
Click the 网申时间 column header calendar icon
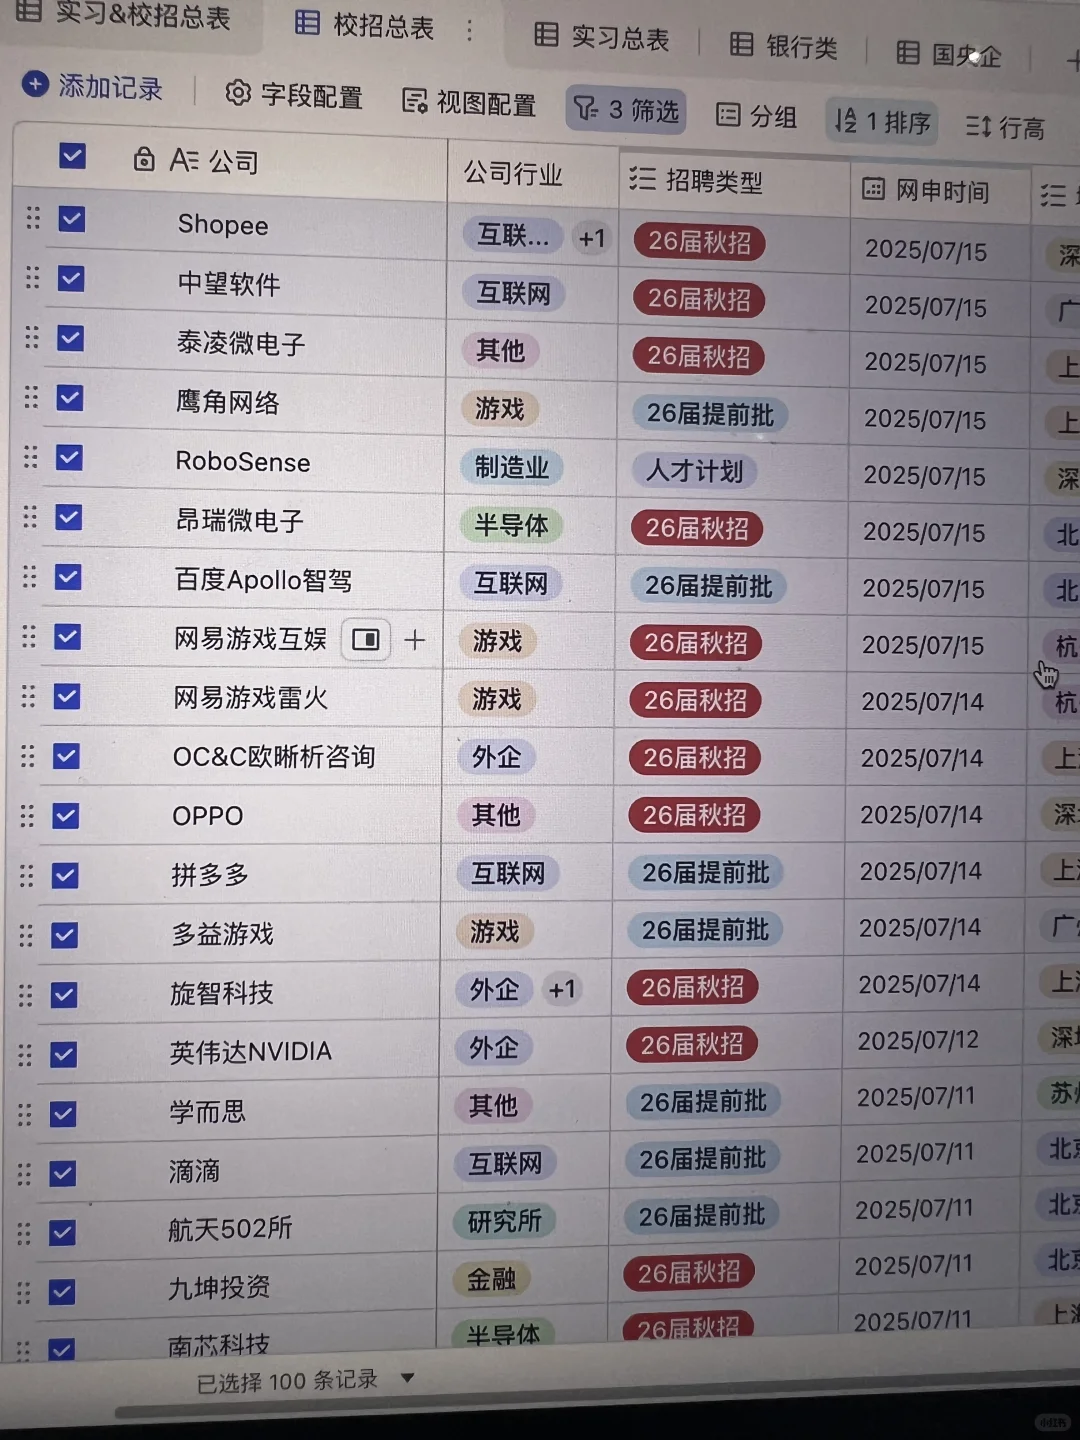point(873,188)
